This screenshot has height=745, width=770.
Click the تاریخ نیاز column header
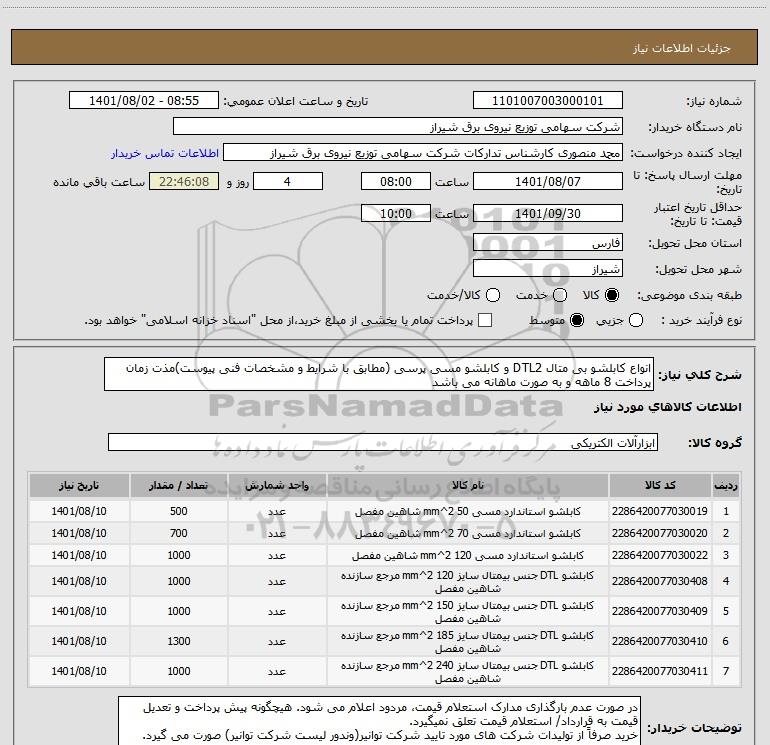pyautogui.click(x=79, y=486)
